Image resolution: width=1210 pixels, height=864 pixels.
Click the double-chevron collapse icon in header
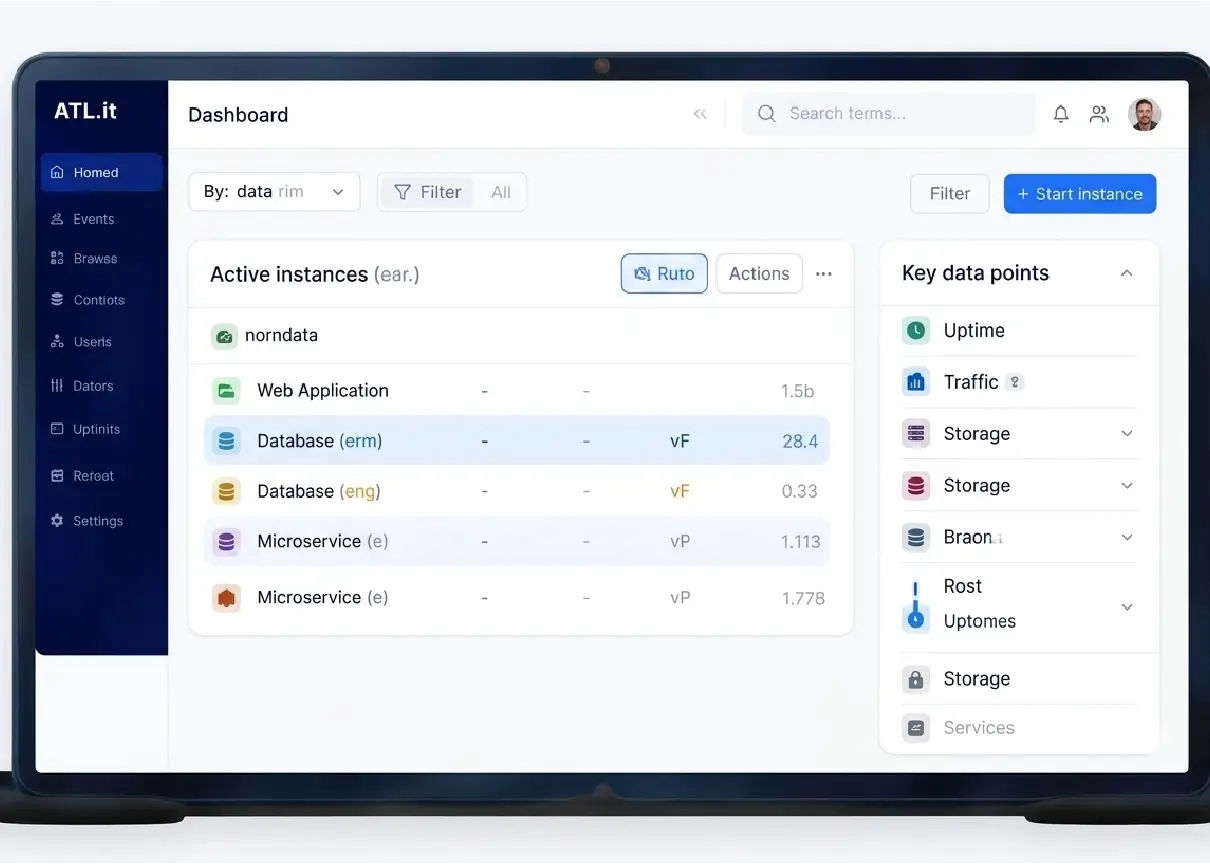[700, 114]
